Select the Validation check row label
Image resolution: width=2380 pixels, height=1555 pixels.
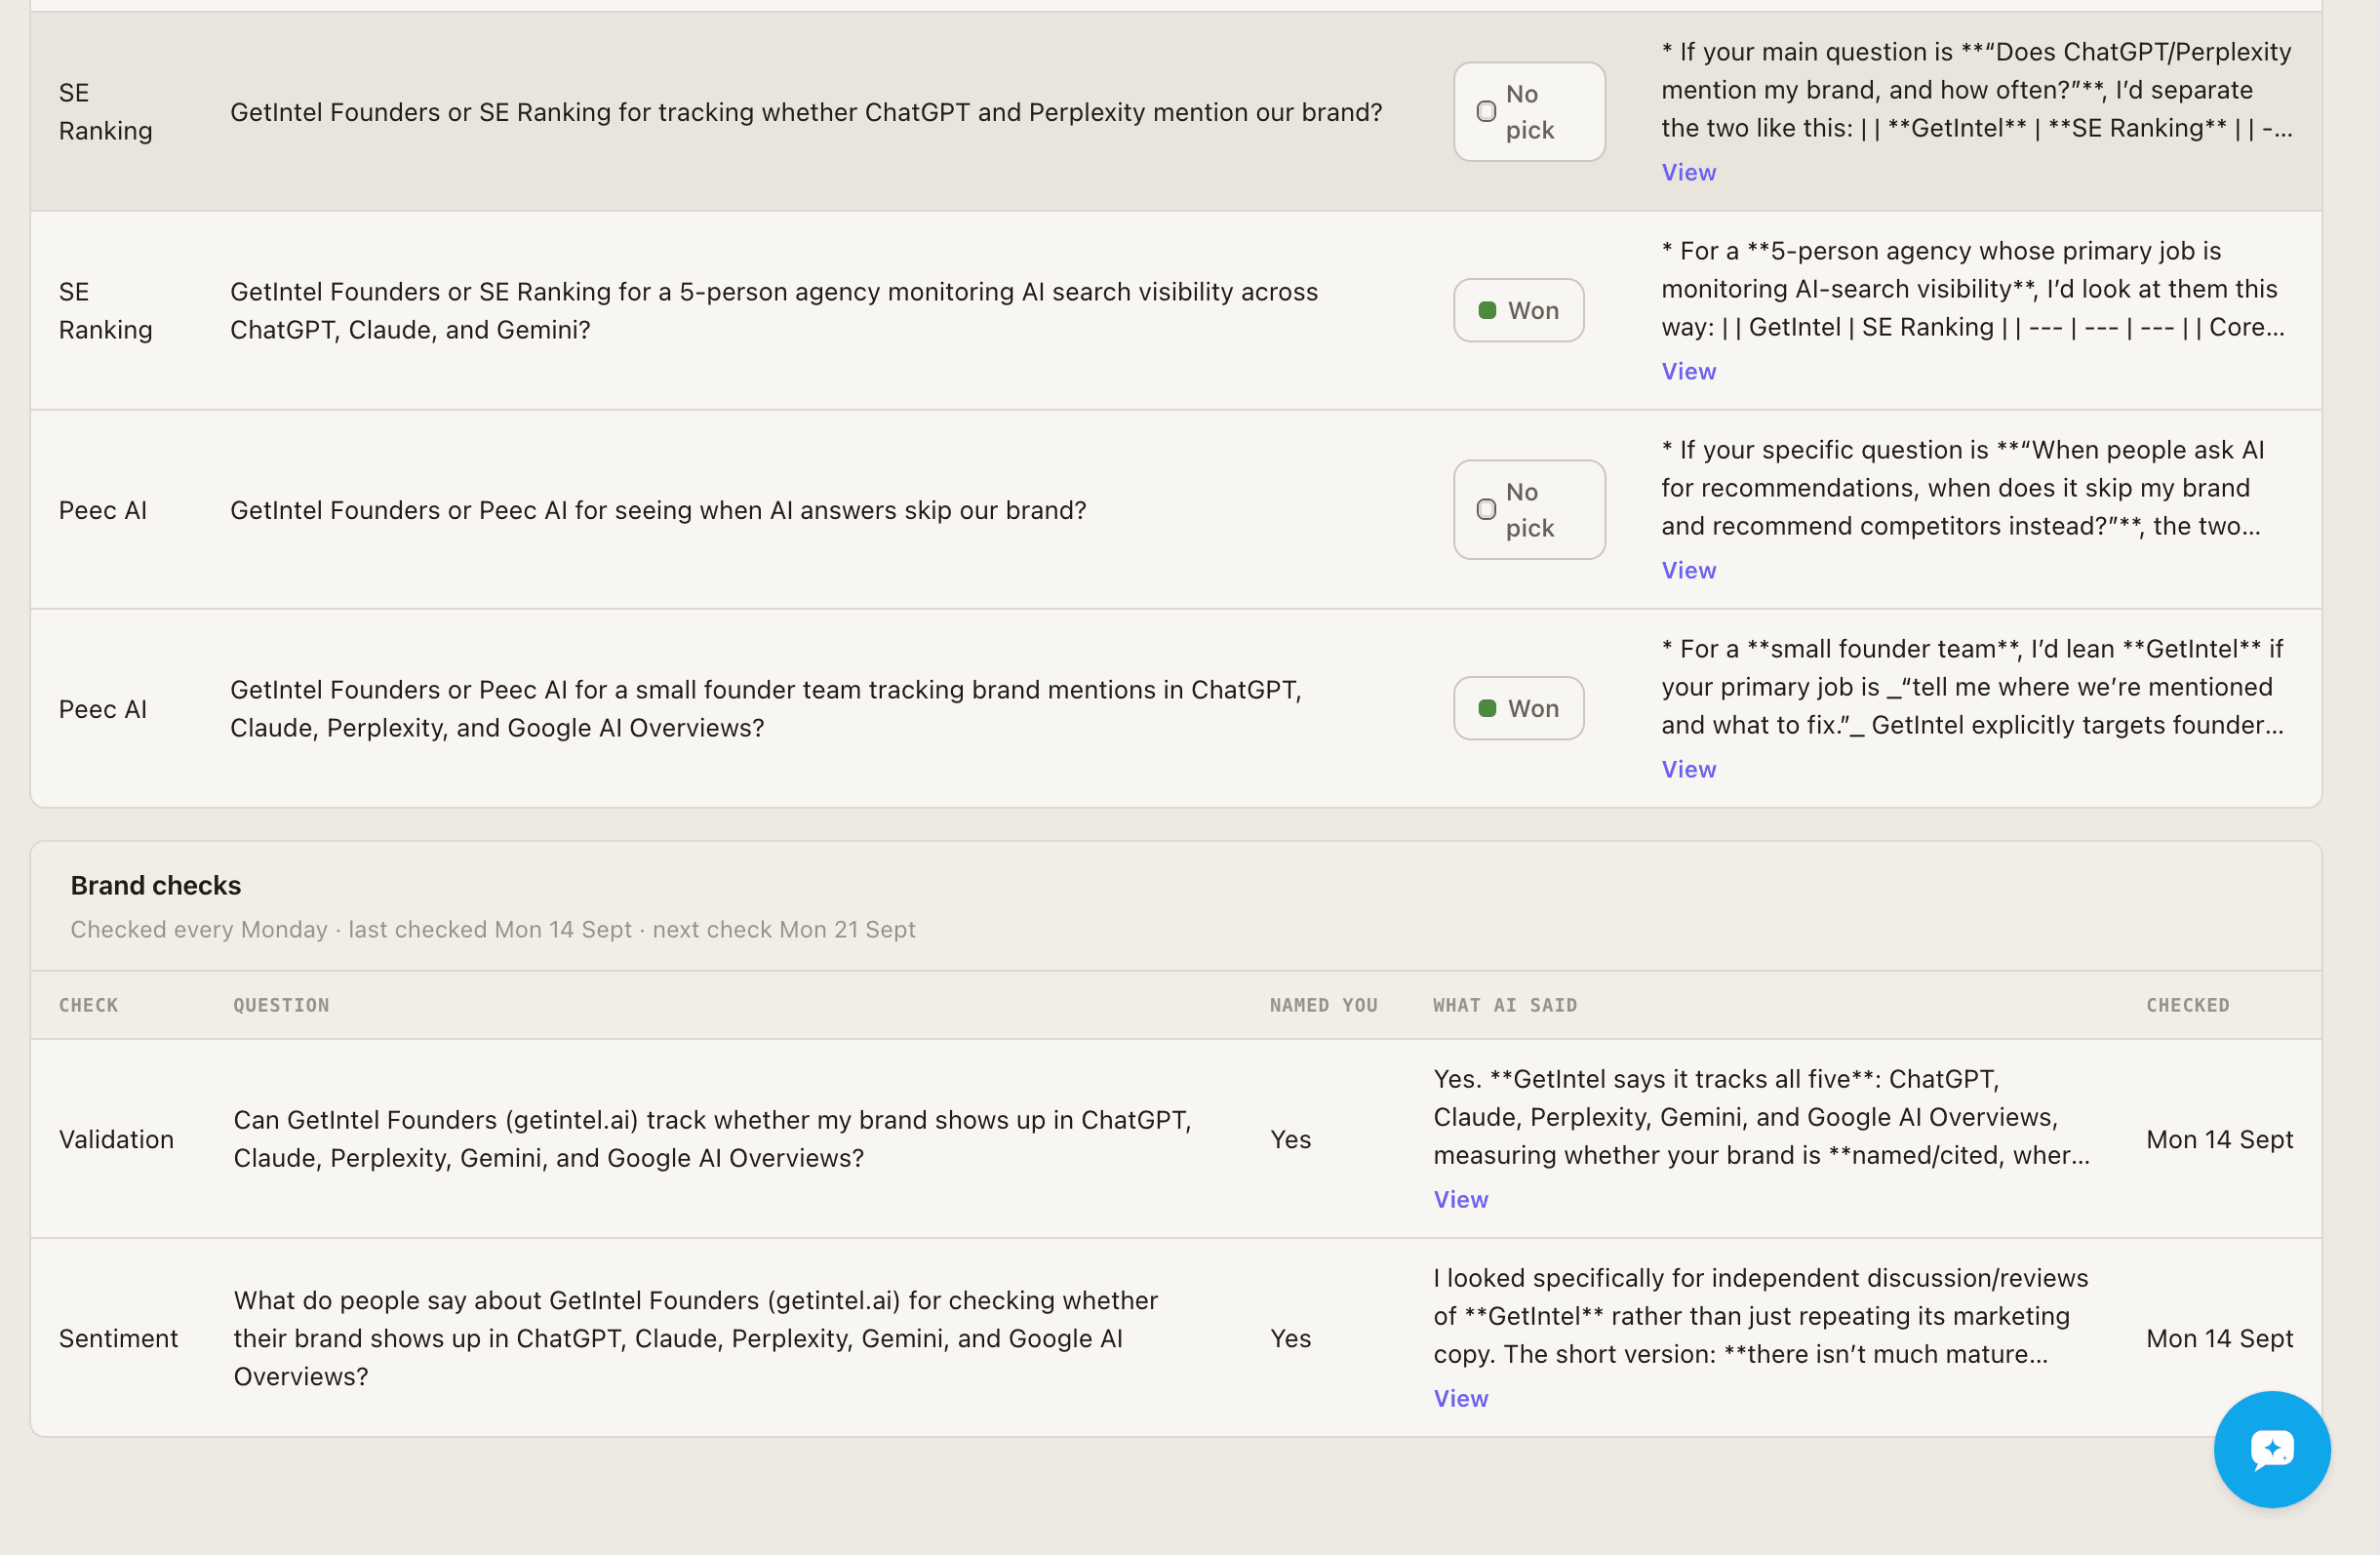click(x=116, y=1139)
